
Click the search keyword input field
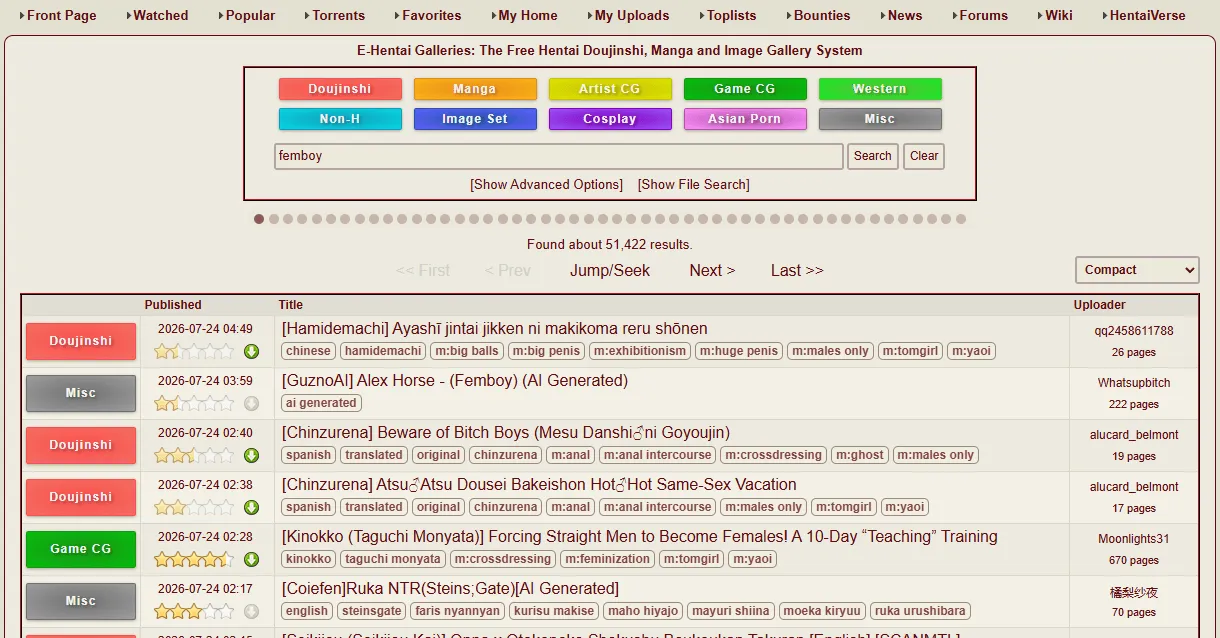(559, 156)
